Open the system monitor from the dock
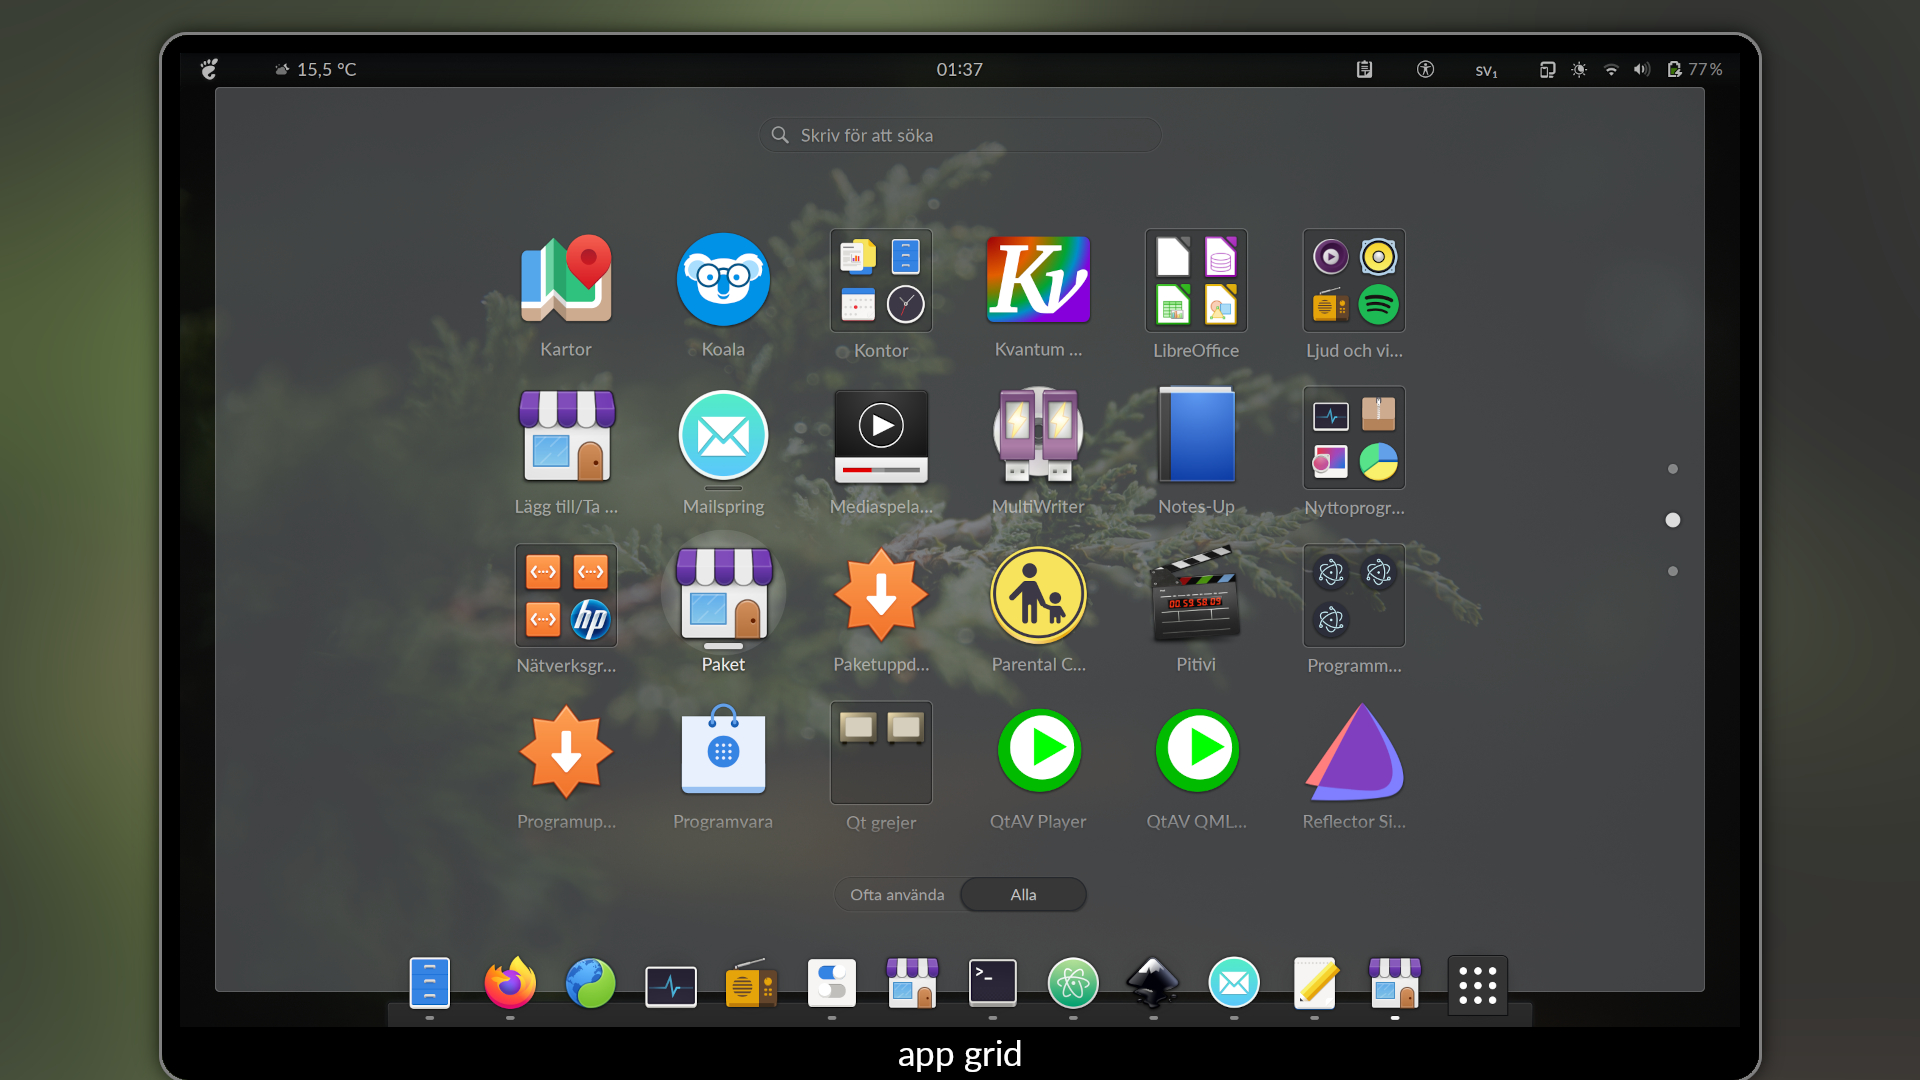The image size is (1920, 1080). point(671,986)
